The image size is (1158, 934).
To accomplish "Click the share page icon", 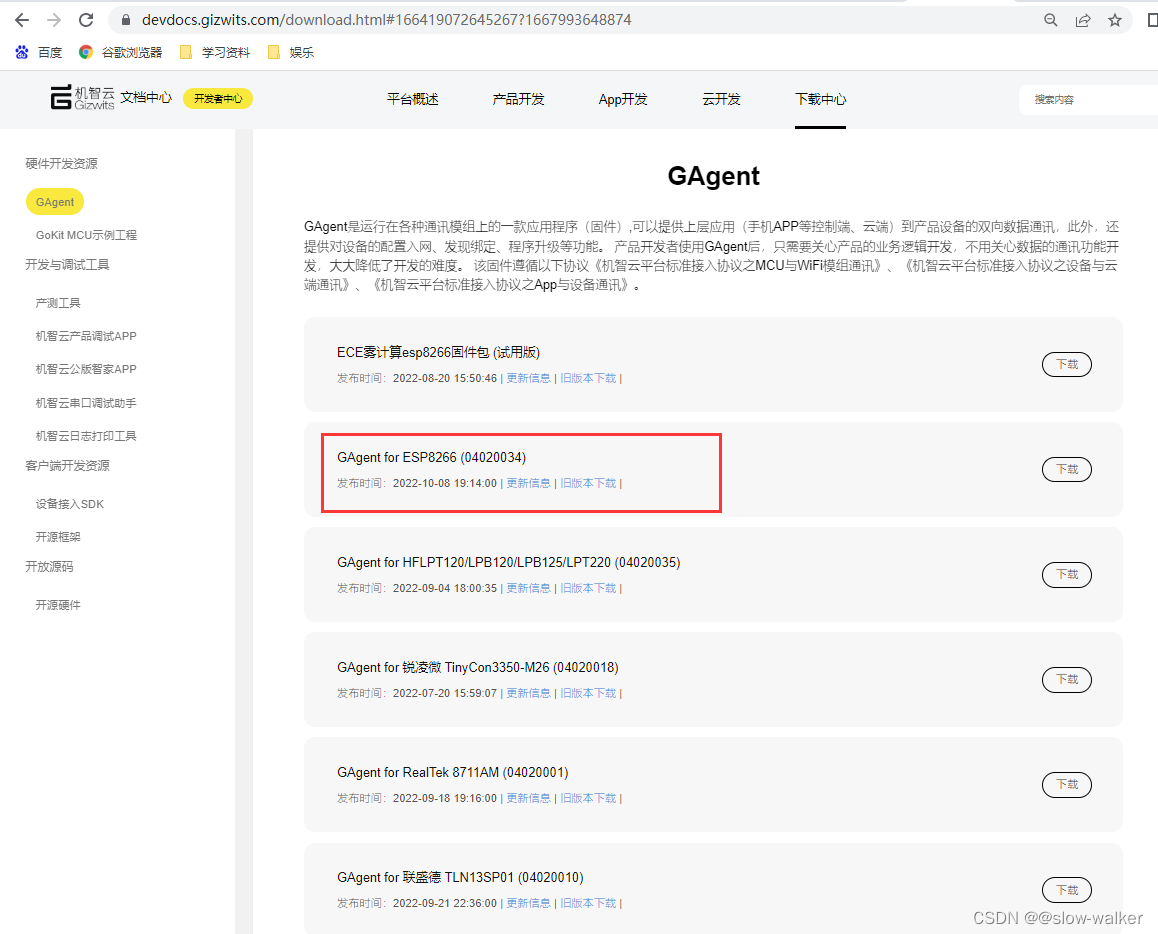I will (x=1083, y=20).
